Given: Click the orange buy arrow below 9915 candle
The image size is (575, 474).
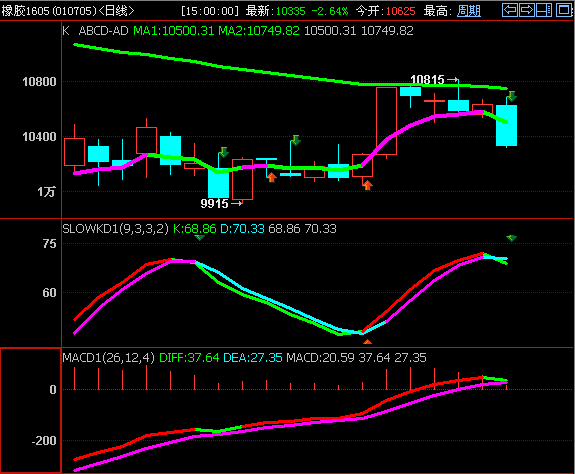Looking at the screenshot, I should click(x=271, y=177).
